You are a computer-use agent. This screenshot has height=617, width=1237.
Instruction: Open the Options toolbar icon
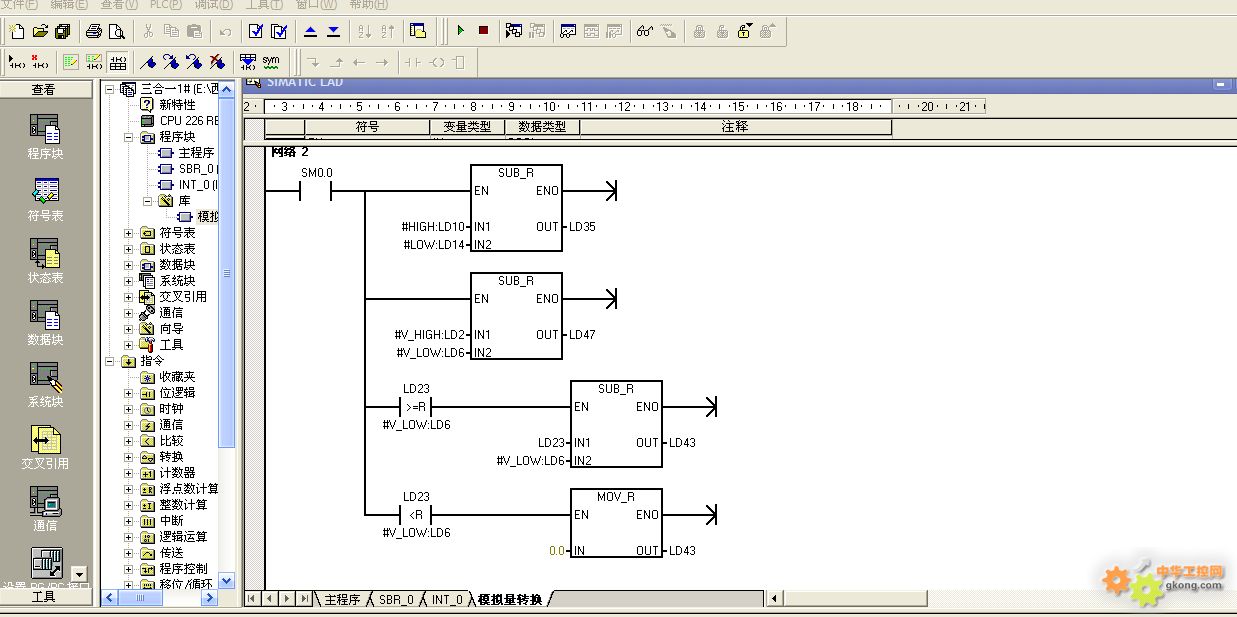[x=418, y=31]
